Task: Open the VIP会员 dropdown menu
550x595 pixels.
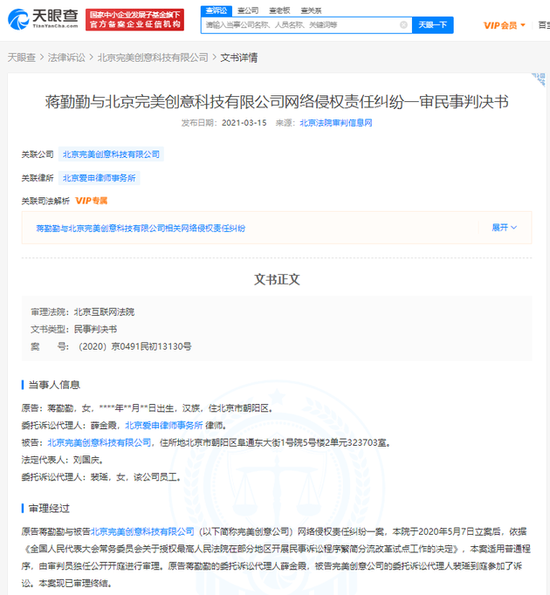Action: 504,25
